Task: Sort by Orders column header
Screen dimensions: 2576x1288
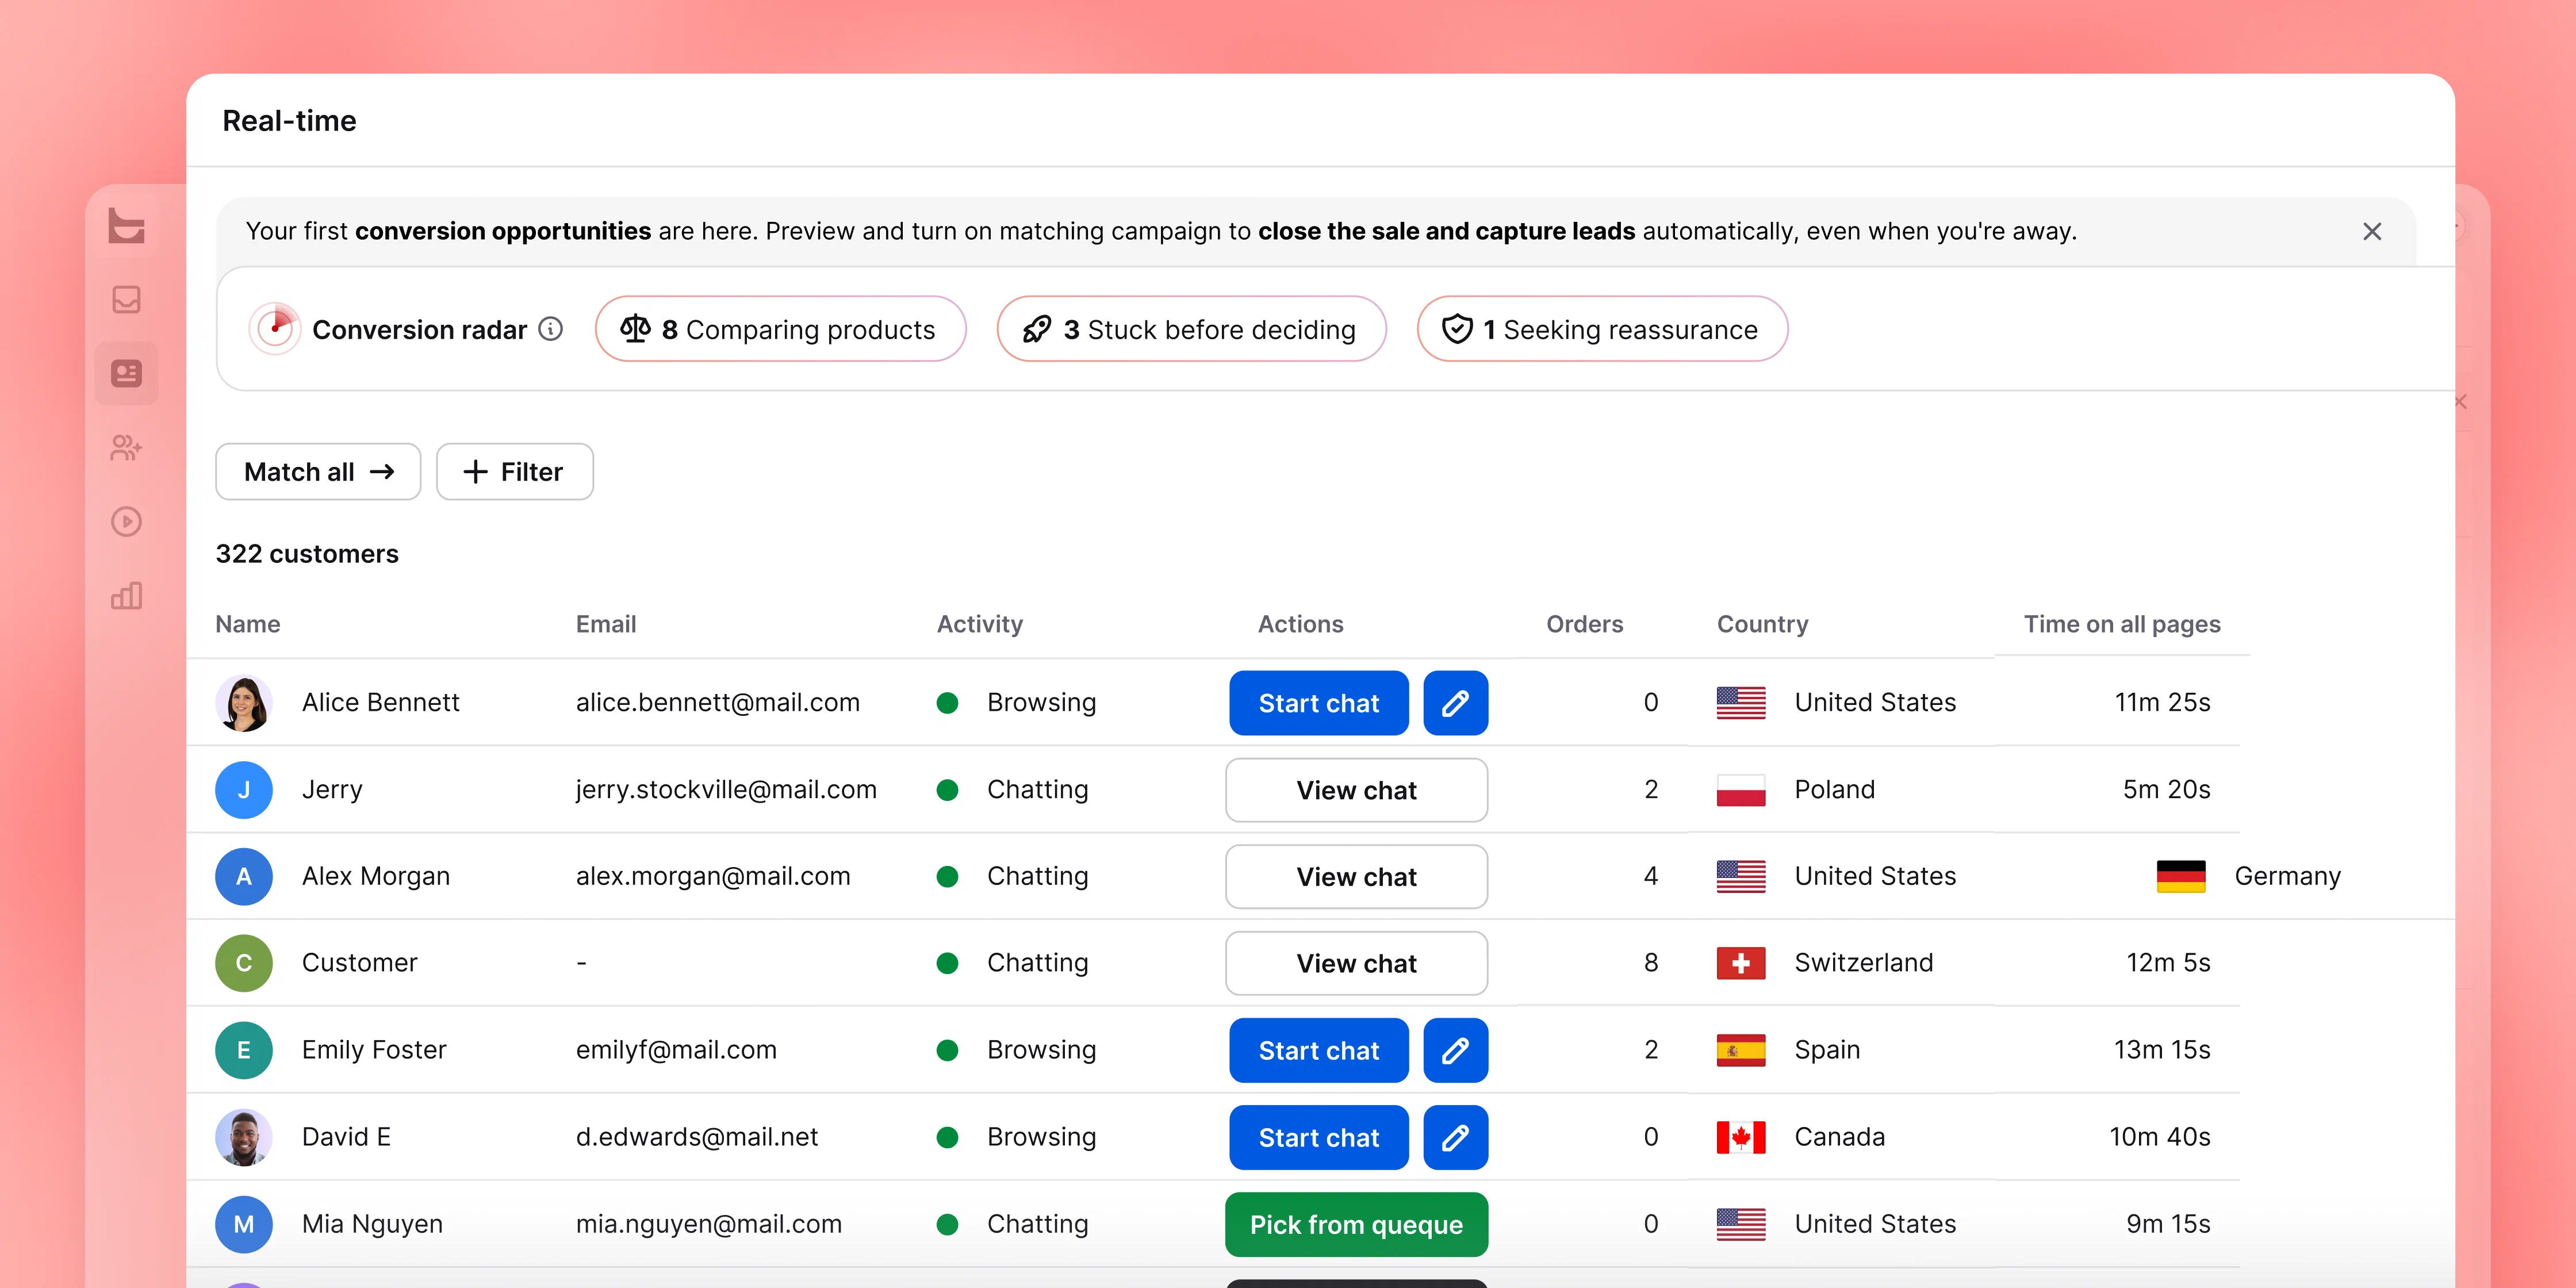Action: [1584, 624]
